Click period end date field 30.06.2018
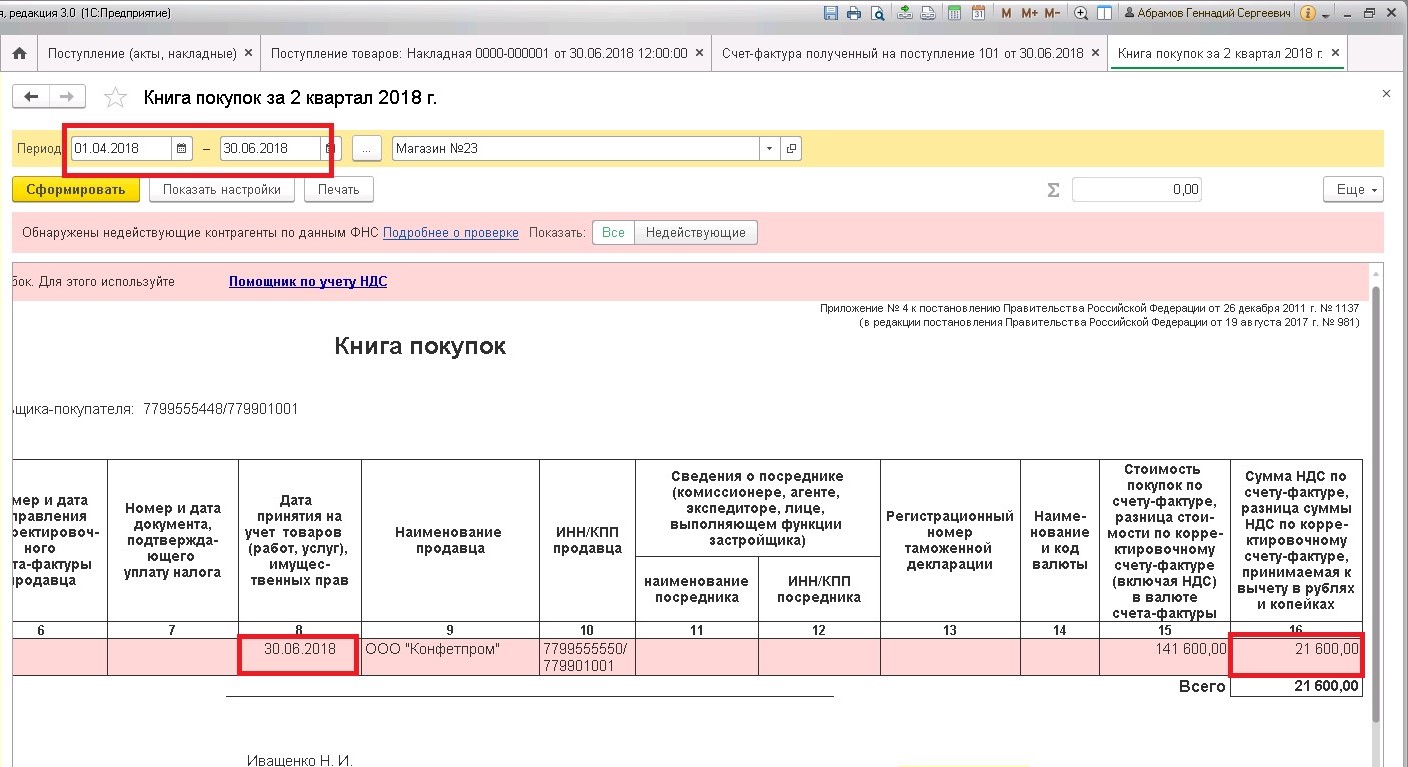 click(x=270, y=148)
